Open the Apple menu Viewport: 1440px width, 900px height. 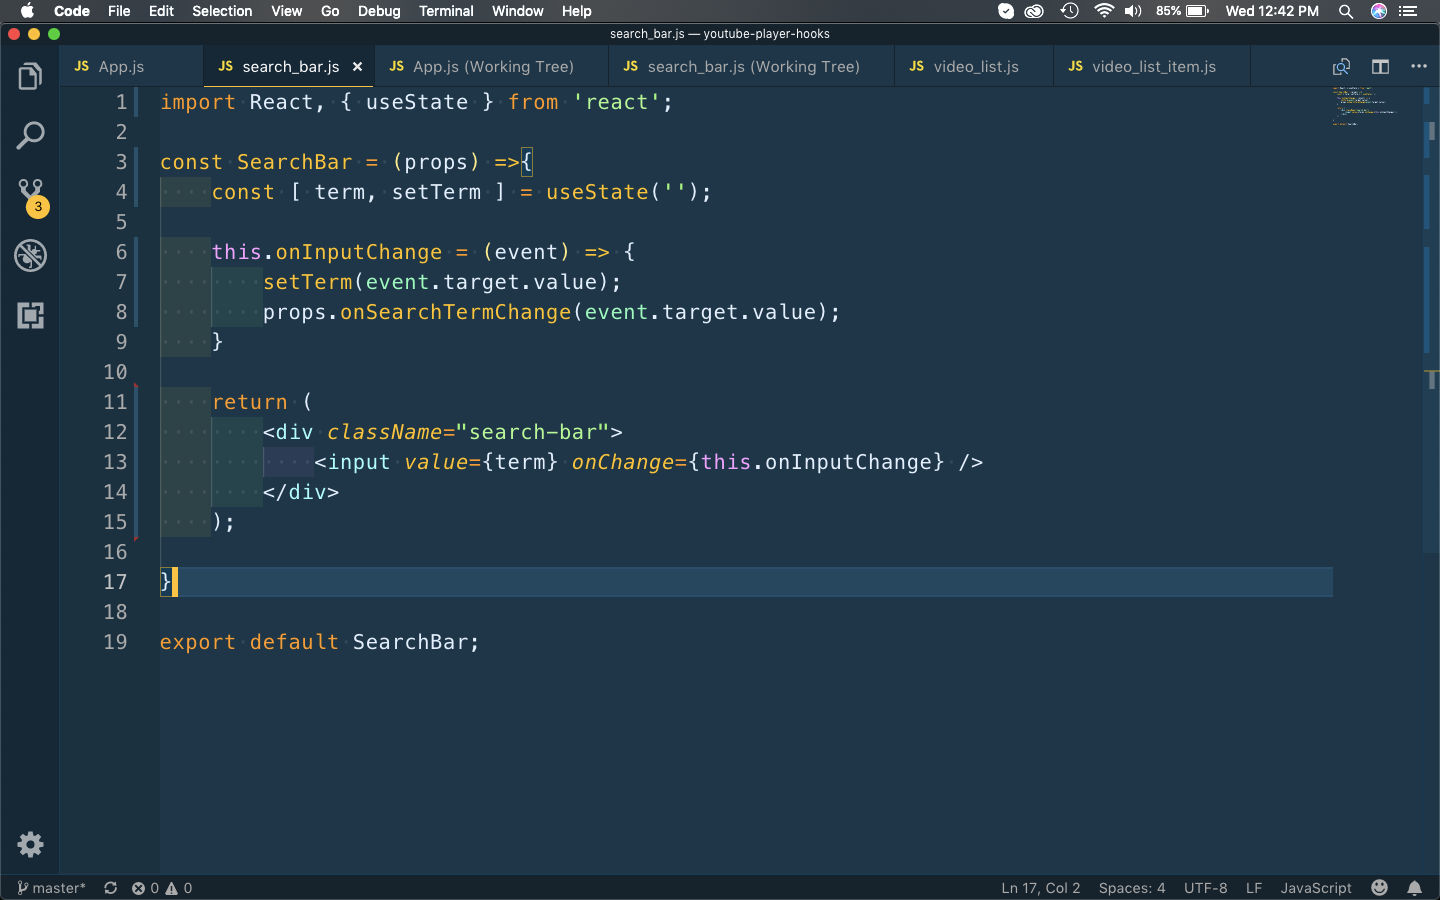[27, 11]
